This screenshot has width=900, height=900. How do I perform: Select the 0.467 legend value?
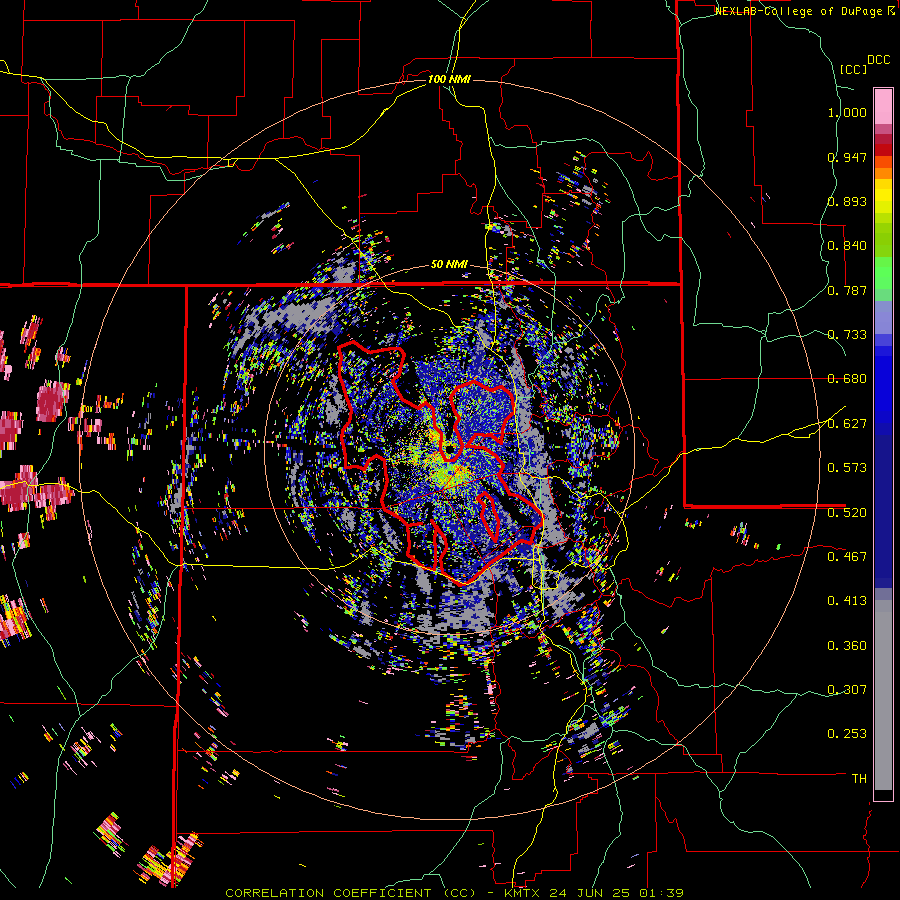(x=847, y=557)
